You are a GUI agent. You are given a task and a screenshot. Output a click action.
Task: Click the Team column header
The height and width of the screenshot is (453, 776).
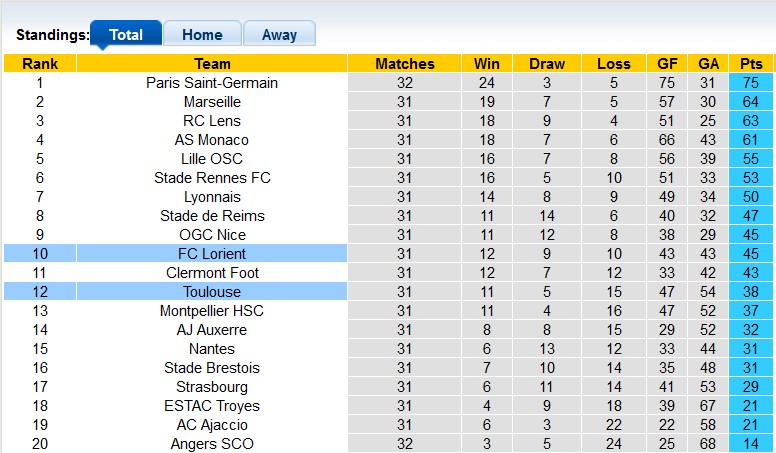point(212,64)
